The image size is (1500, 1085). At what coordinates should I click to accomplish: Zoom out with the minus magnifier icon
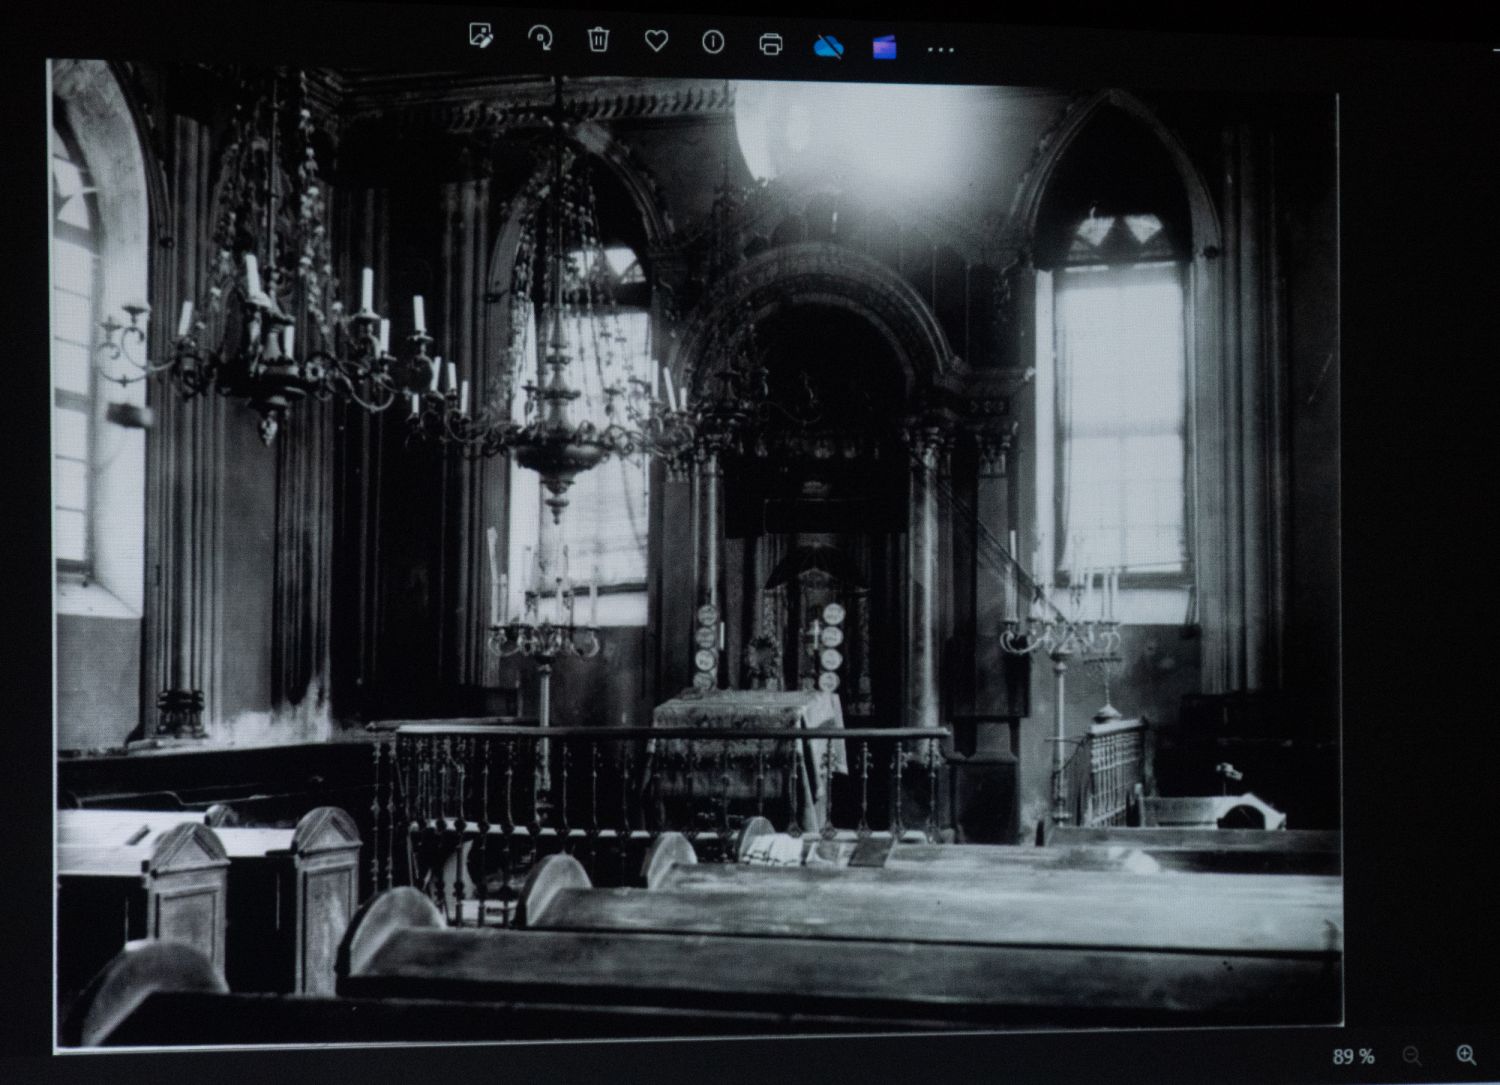click(x=1412, y=1055)
